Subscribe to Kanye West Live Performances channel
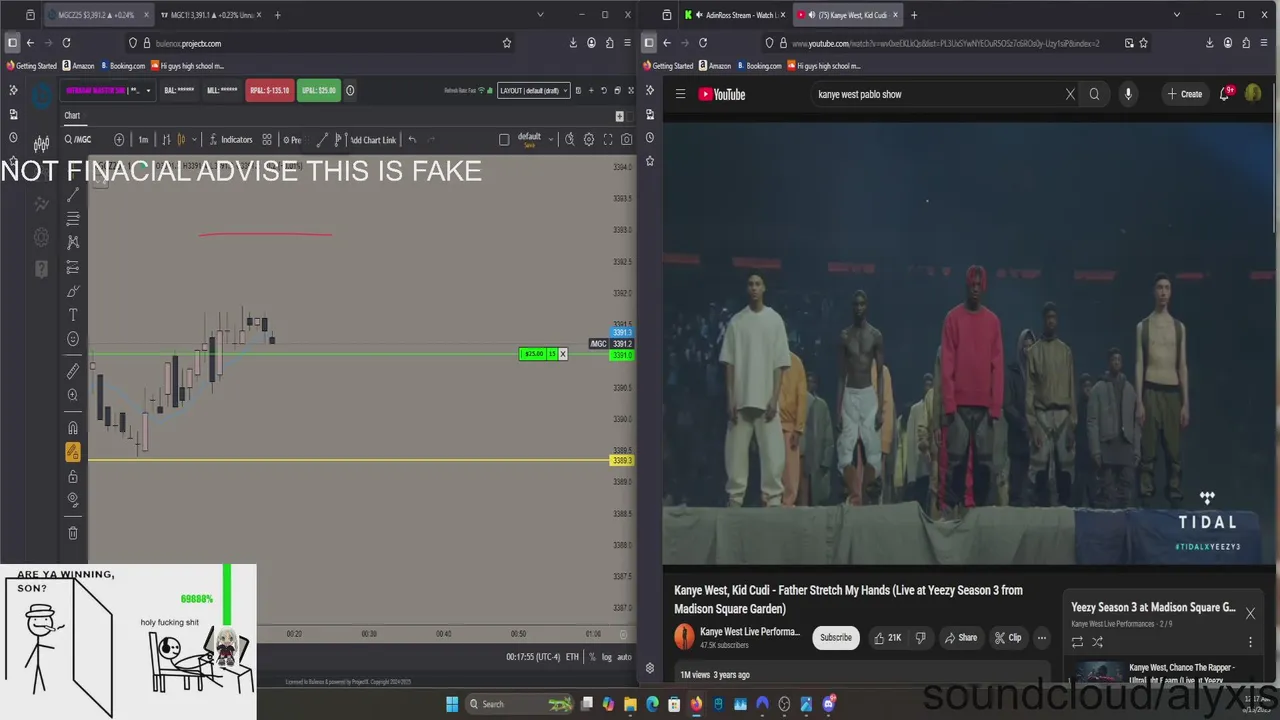Viewport: 1280px width, 720px height. 836,637
